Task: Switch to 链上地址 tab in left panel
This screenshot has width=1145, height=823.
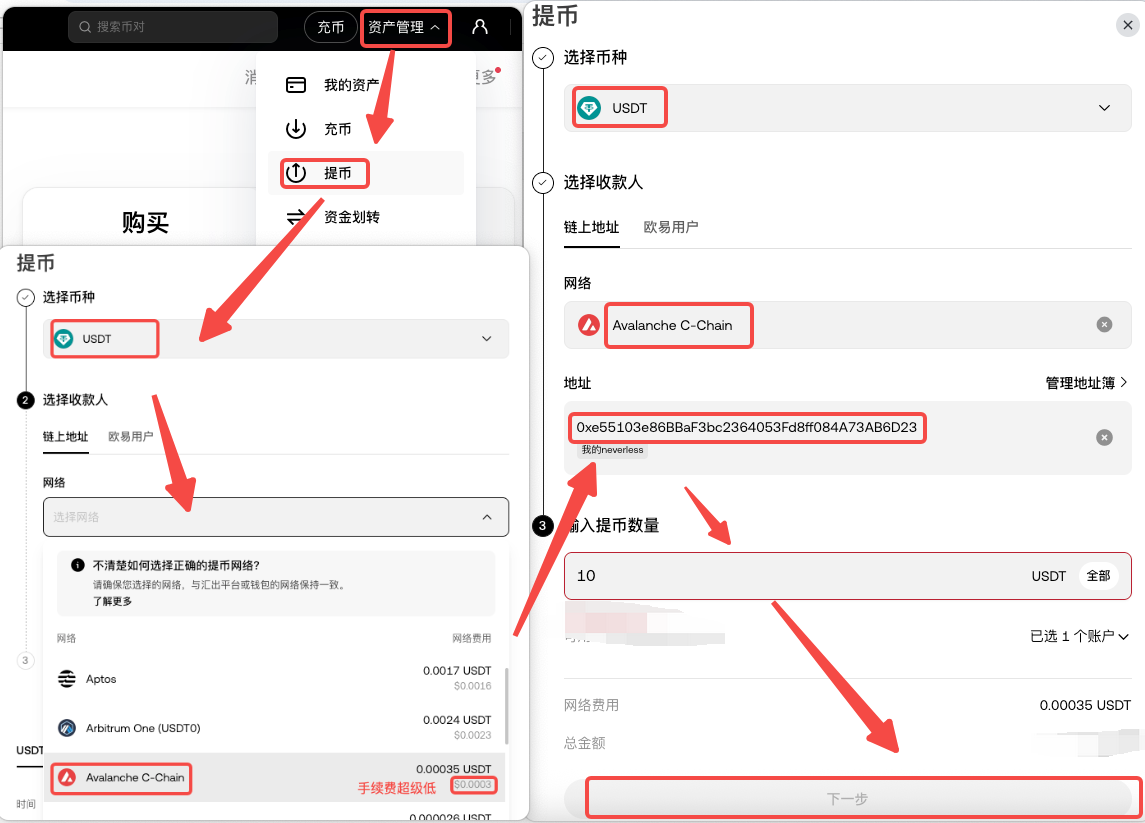Action: [x=65, y=437]
